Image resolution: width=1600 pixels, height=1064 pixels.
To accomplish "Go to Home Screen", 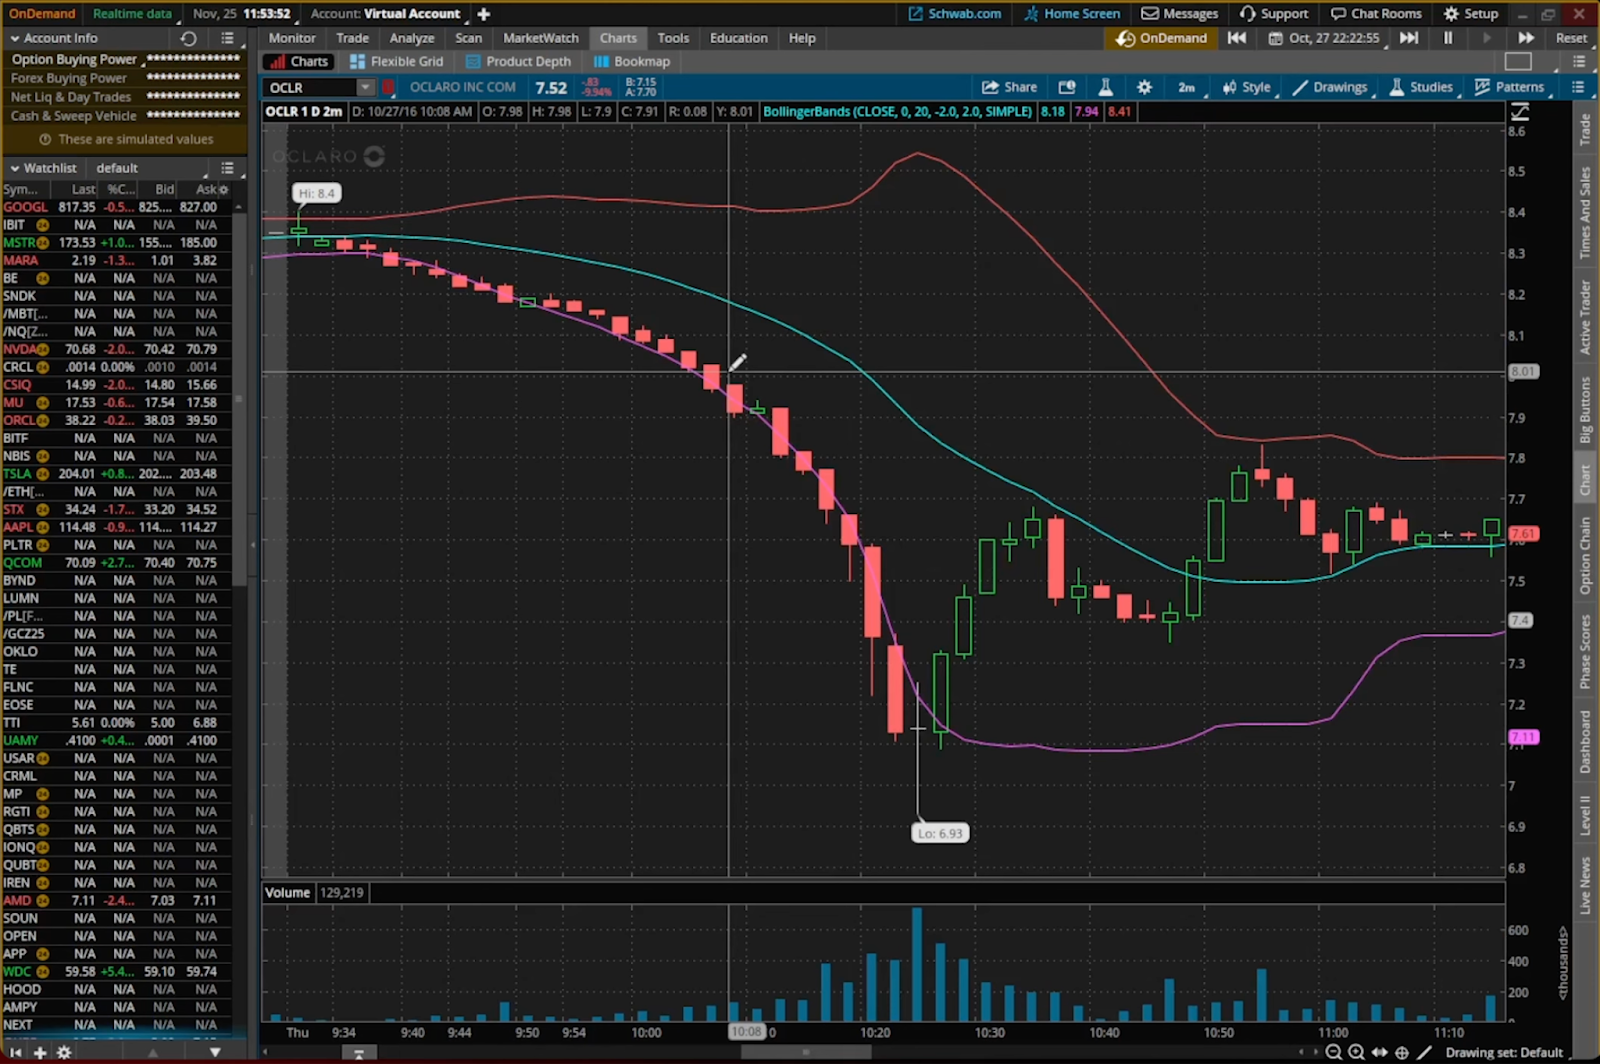I will [x=1072, y=14].
